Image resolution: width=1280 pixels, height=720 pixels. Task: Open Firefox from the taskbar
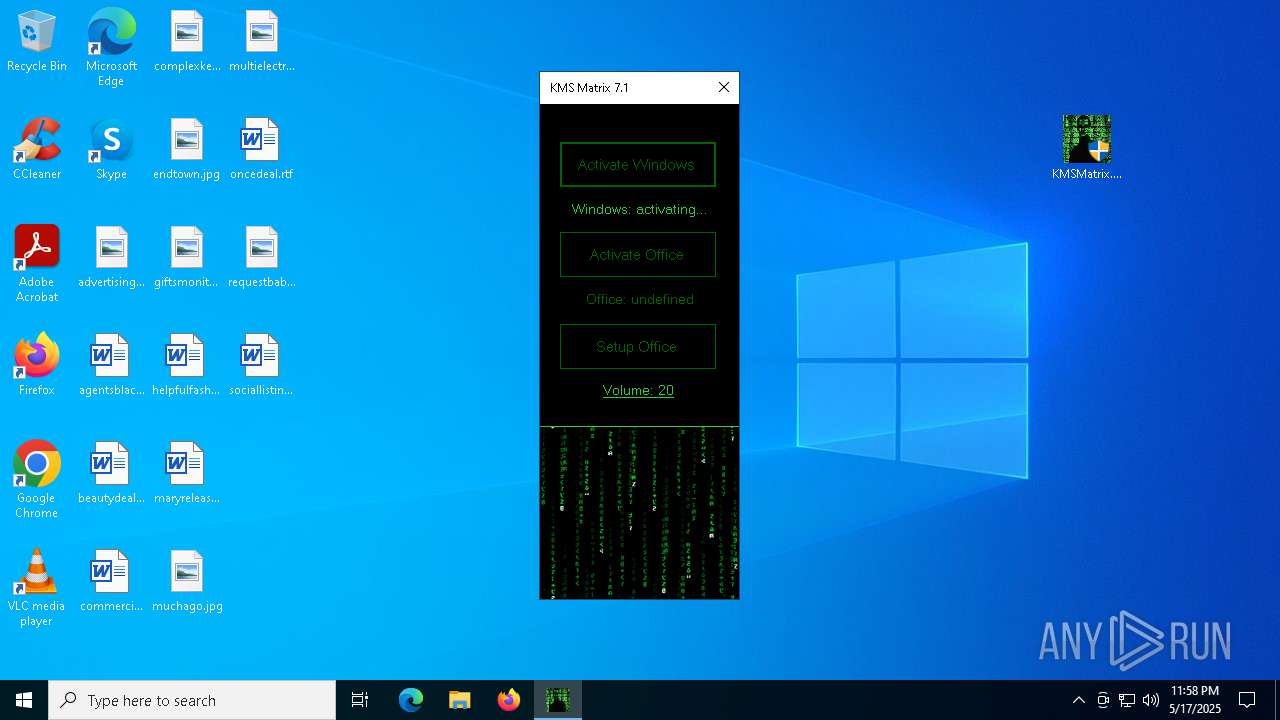pos(509,700)
